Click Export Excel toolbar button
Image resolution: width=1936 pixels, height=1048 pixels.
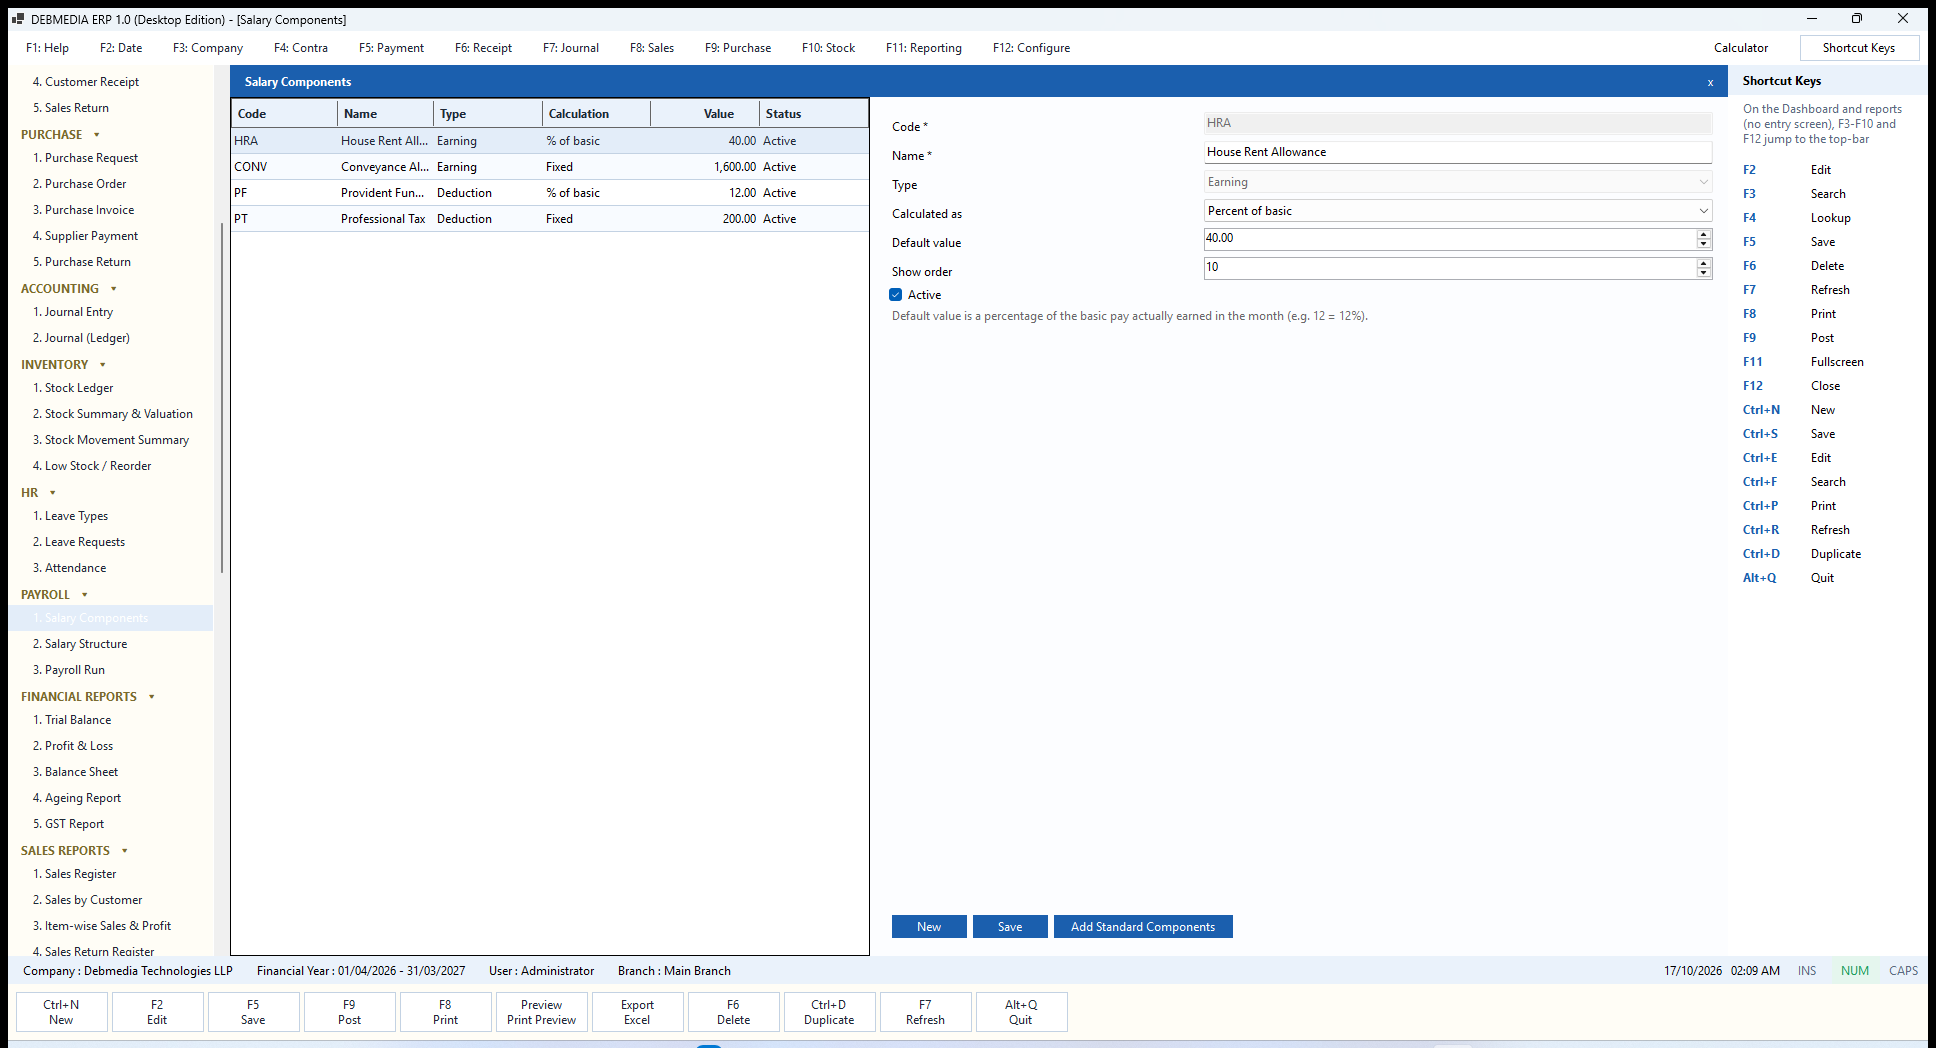[x=637, y=1012]
